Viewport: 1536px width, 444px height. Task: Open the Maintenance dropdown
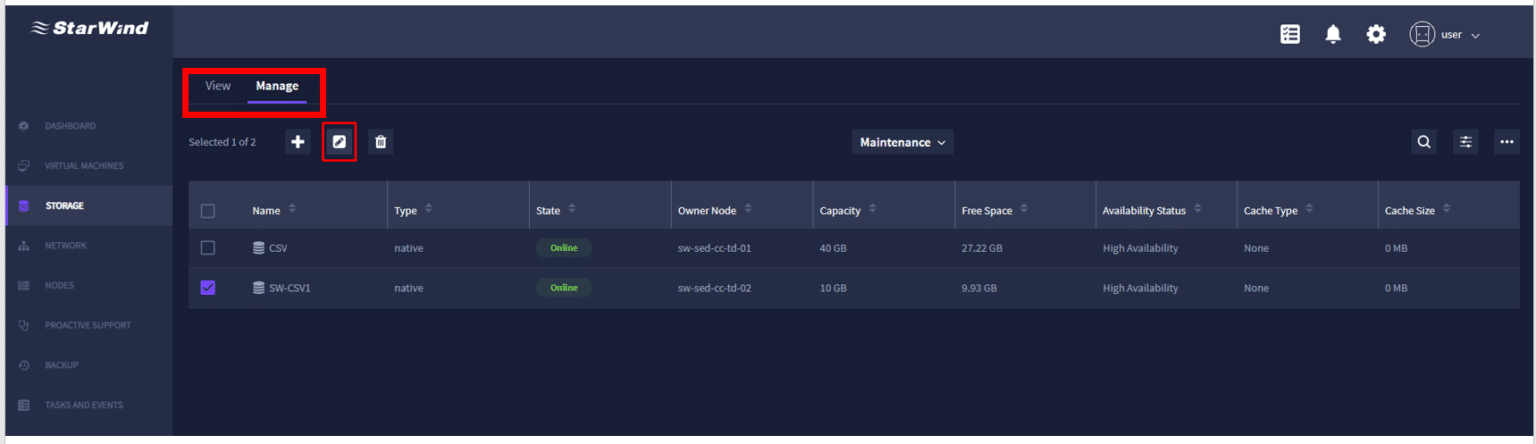902,142
